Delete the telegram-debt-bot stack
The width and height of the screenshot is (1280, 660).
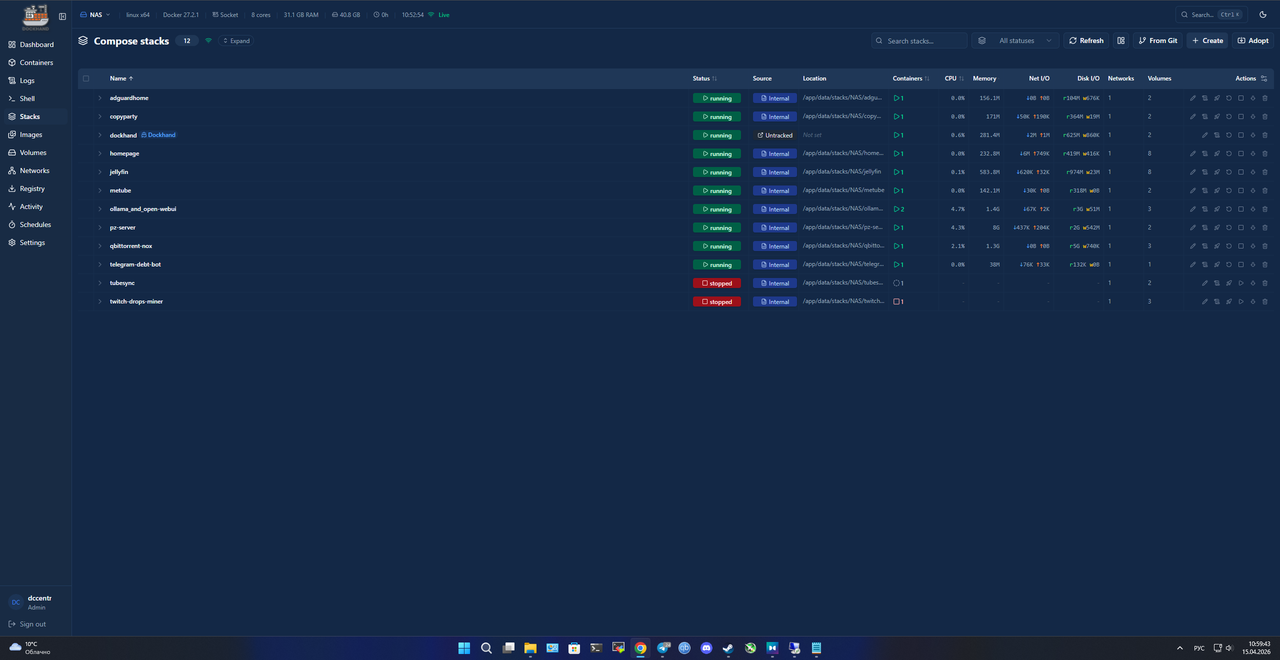(1265, 265)
